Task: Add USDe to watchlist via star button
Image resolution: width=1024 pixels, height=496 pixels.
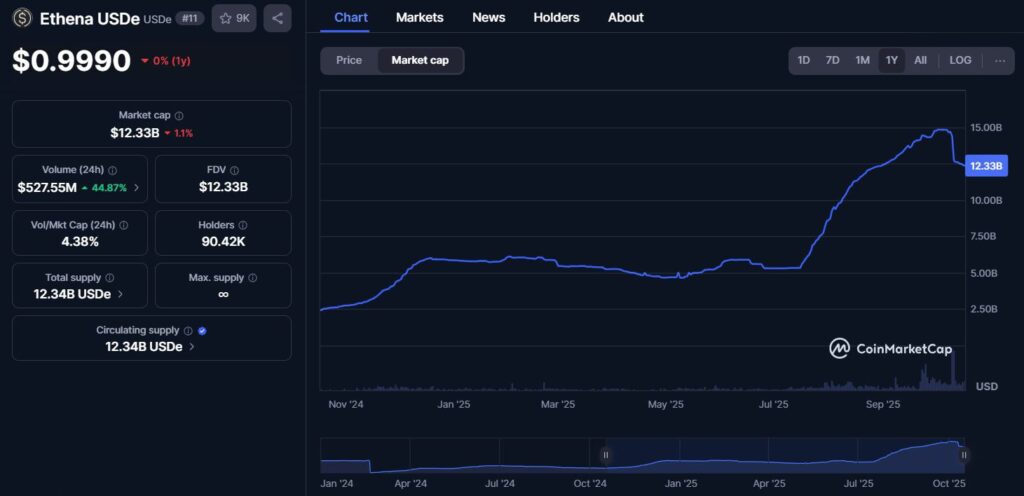Action: pos(234,18)
